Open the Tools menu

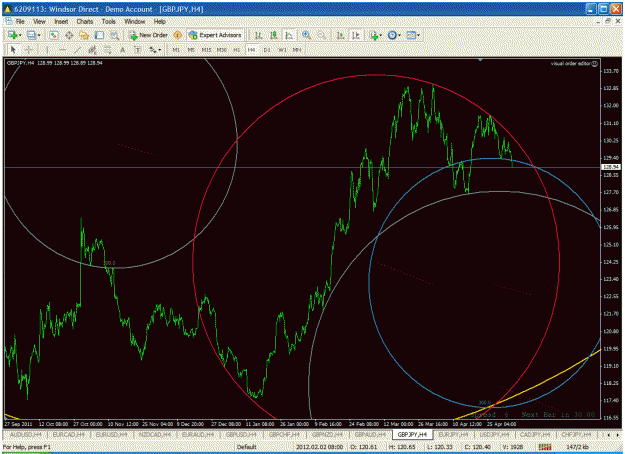(x=108, y=22)
